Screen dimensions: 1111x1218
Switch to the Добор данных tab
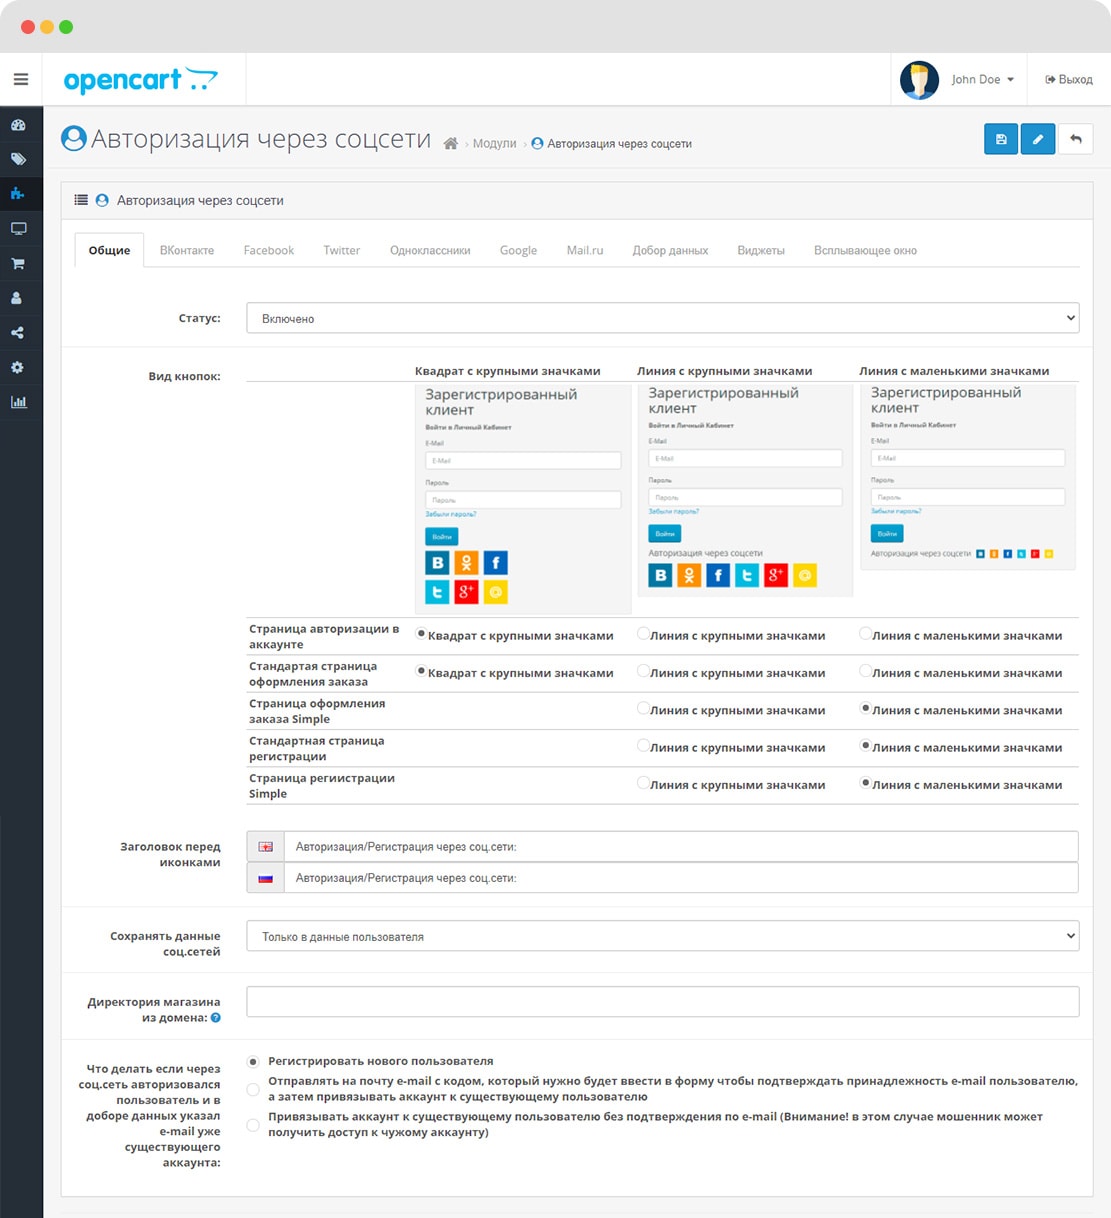670,250
